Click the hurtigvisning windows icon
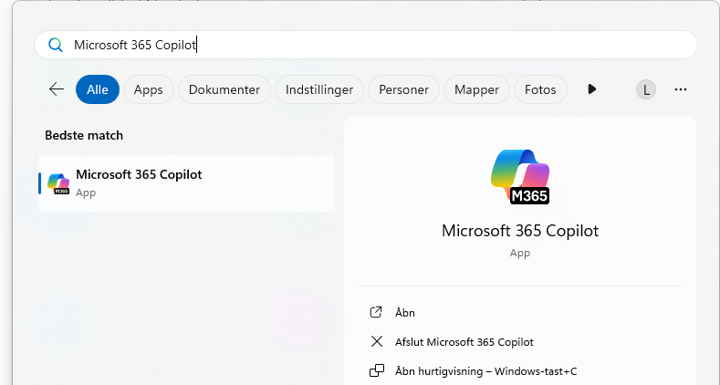The width and height of the screenshot is (720, 385). pyautogui.click(x=377, y=371)
